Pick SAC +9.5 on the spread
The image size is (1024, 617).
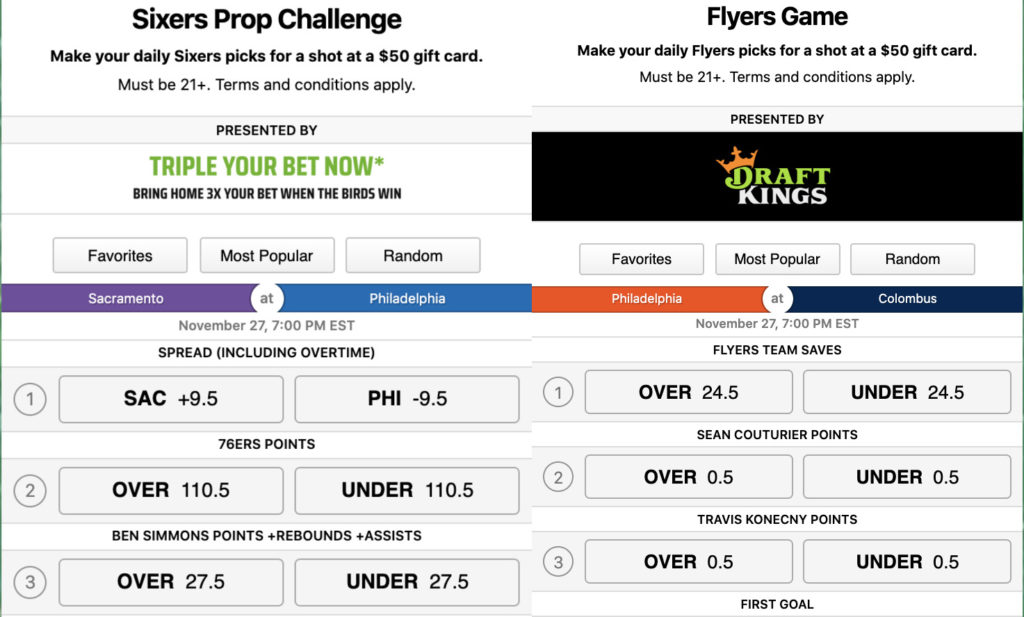click(x=171, y=399)
